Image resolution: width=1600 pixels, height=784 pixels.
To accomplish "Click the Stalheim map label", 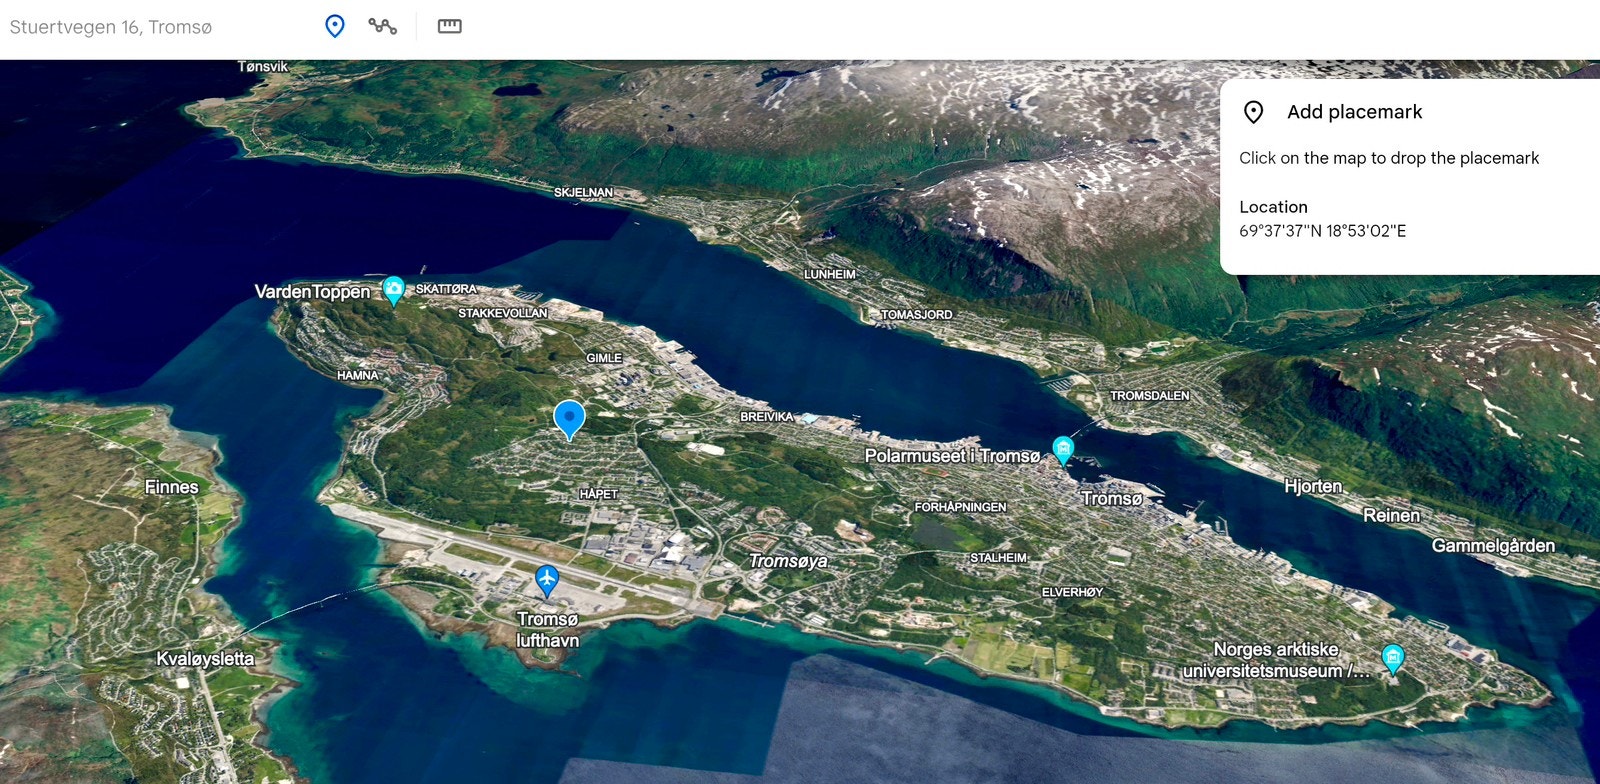I will (x=998, y=558).
